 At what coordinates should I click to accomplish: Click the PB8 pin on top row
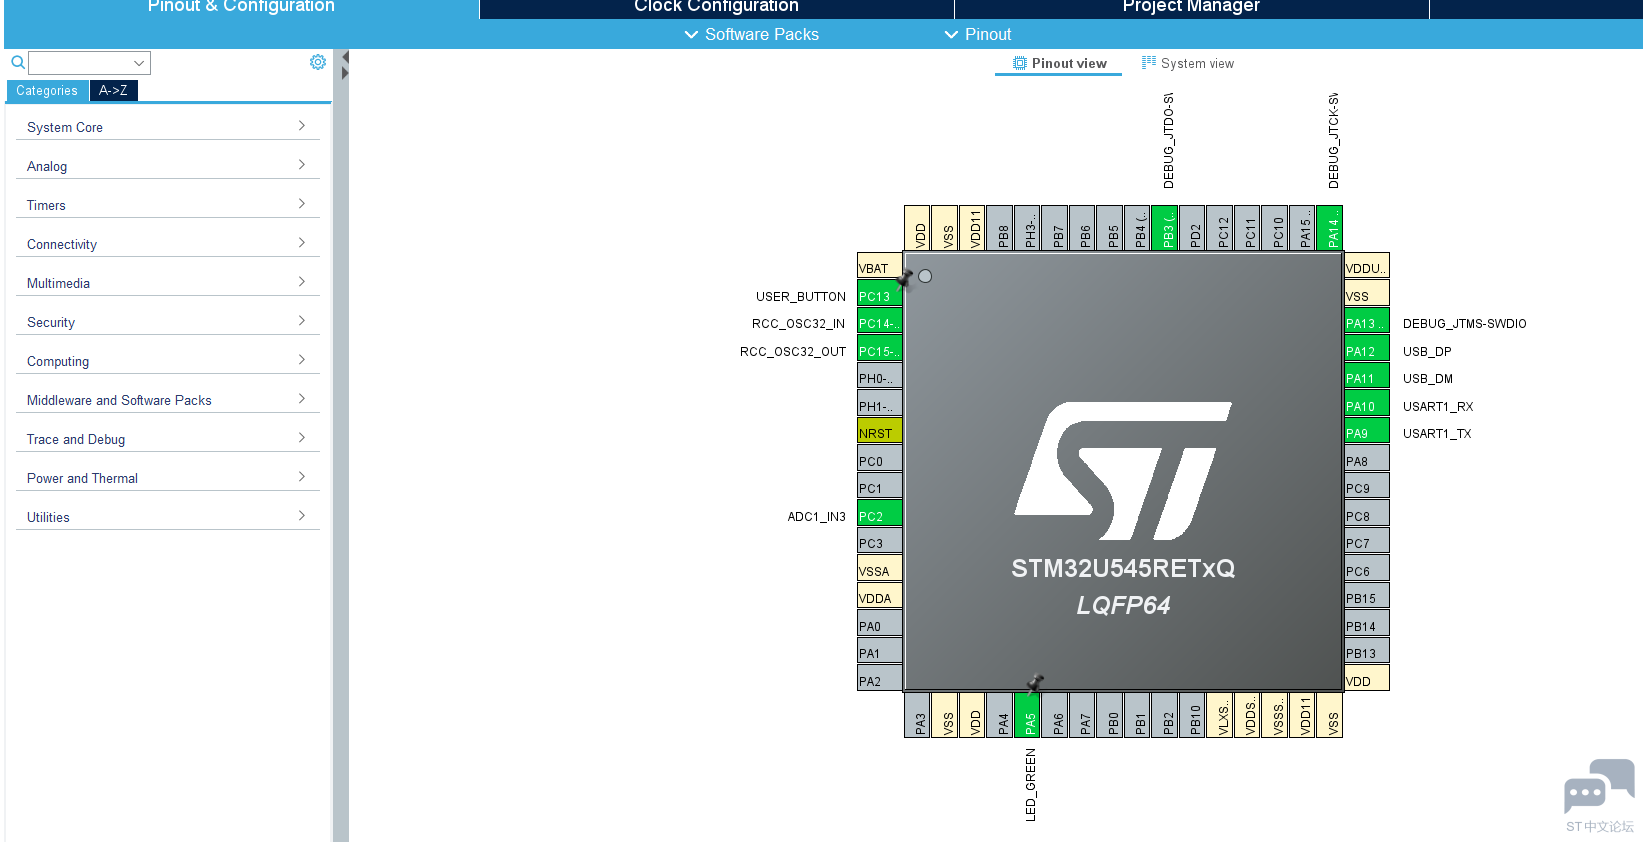(1000, 228)
